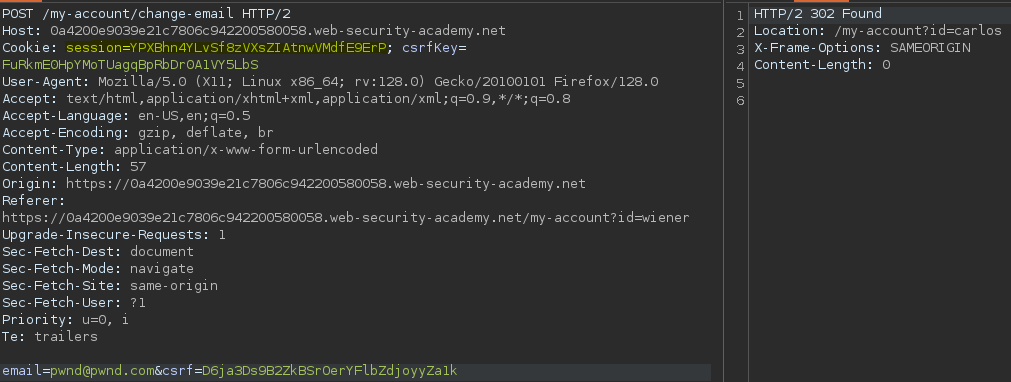
Task: Click the Sec-Fetch-Site: same-origin header
Action: [110, 285]
